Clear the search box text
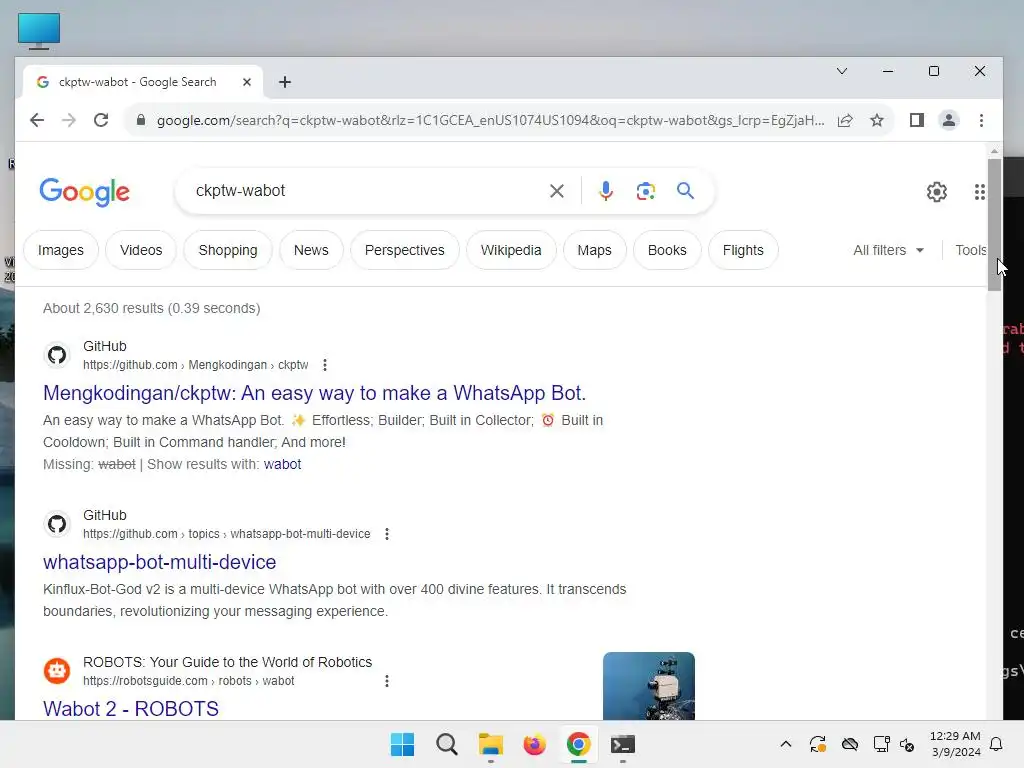 point(556,191)
